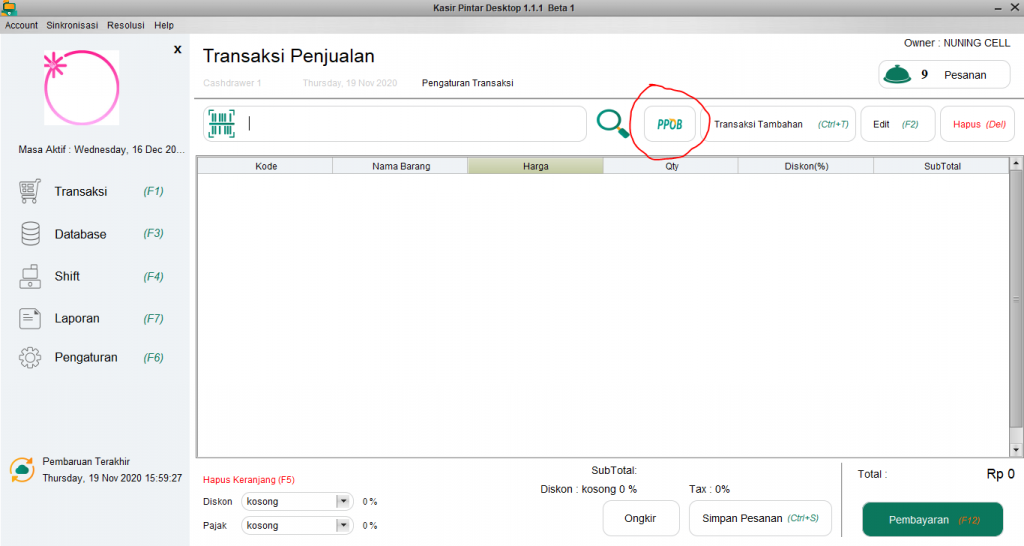Click the Hapus (Del) button

coord(978,124)
